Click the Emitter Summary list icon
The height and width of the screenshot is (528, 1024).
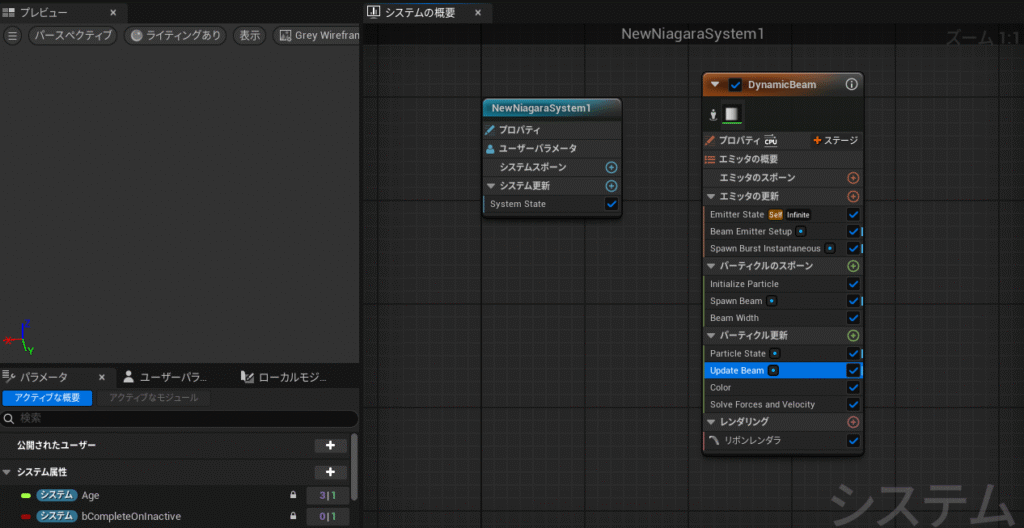[710, 159]
